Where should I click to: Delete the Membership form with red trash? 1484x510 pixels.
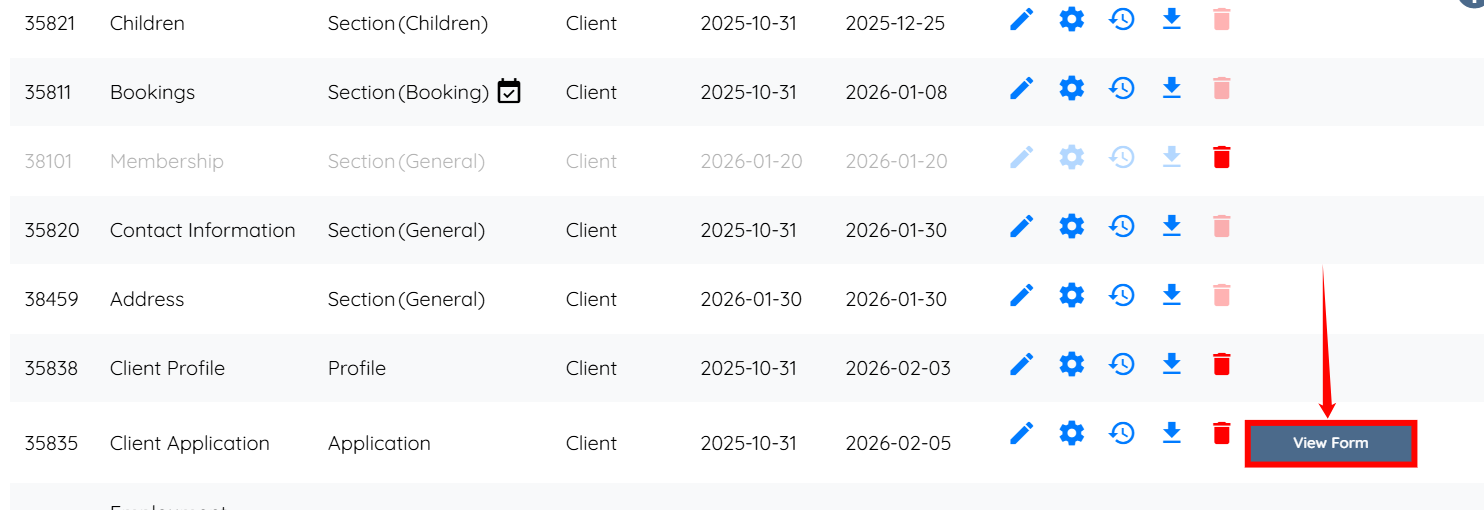[x=1221, y=157]
